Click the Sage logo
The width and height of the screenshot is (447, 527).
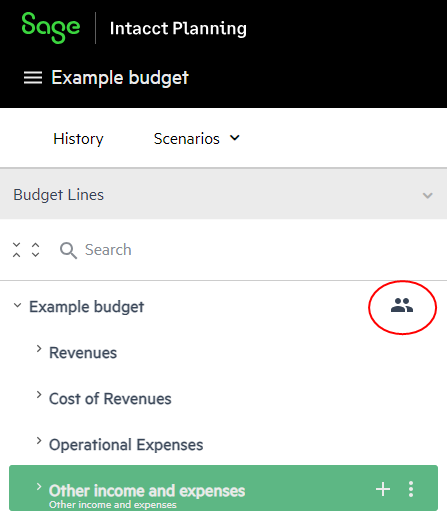(x=51, y=28)
